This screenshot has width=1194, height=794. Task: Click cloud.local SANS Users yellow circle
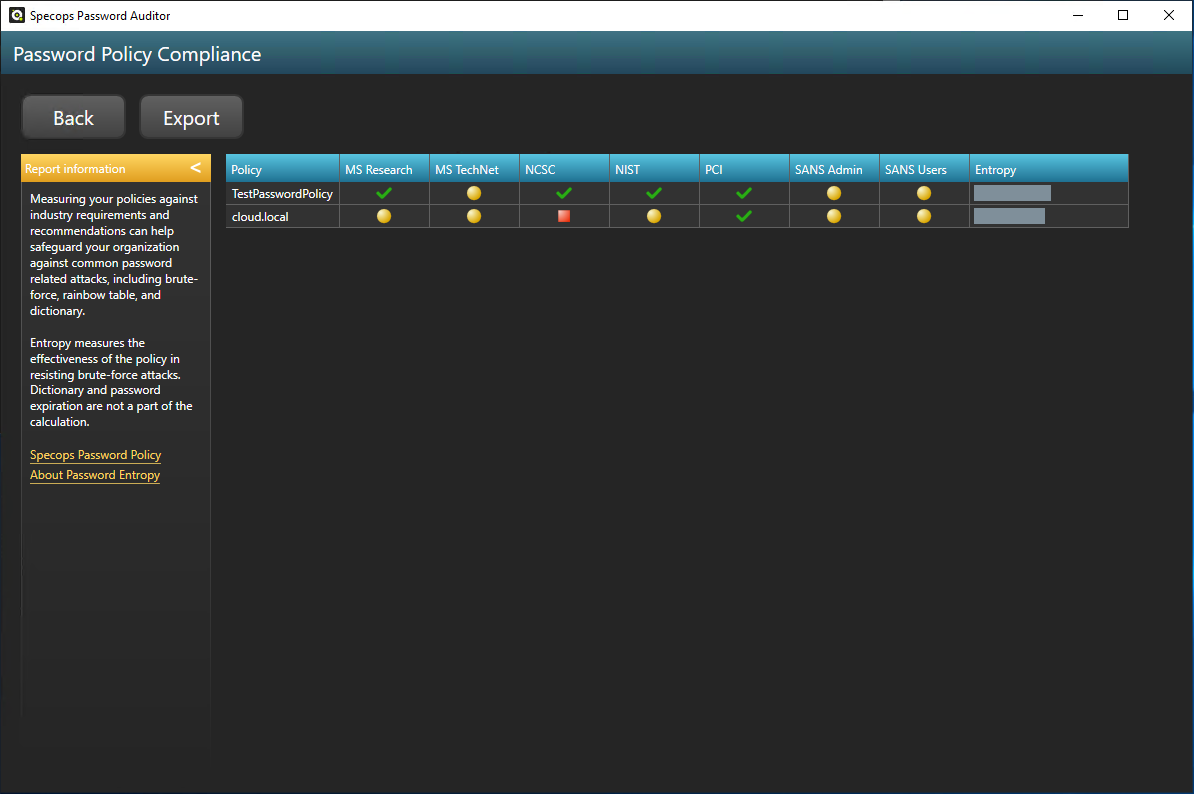(924, 216)
